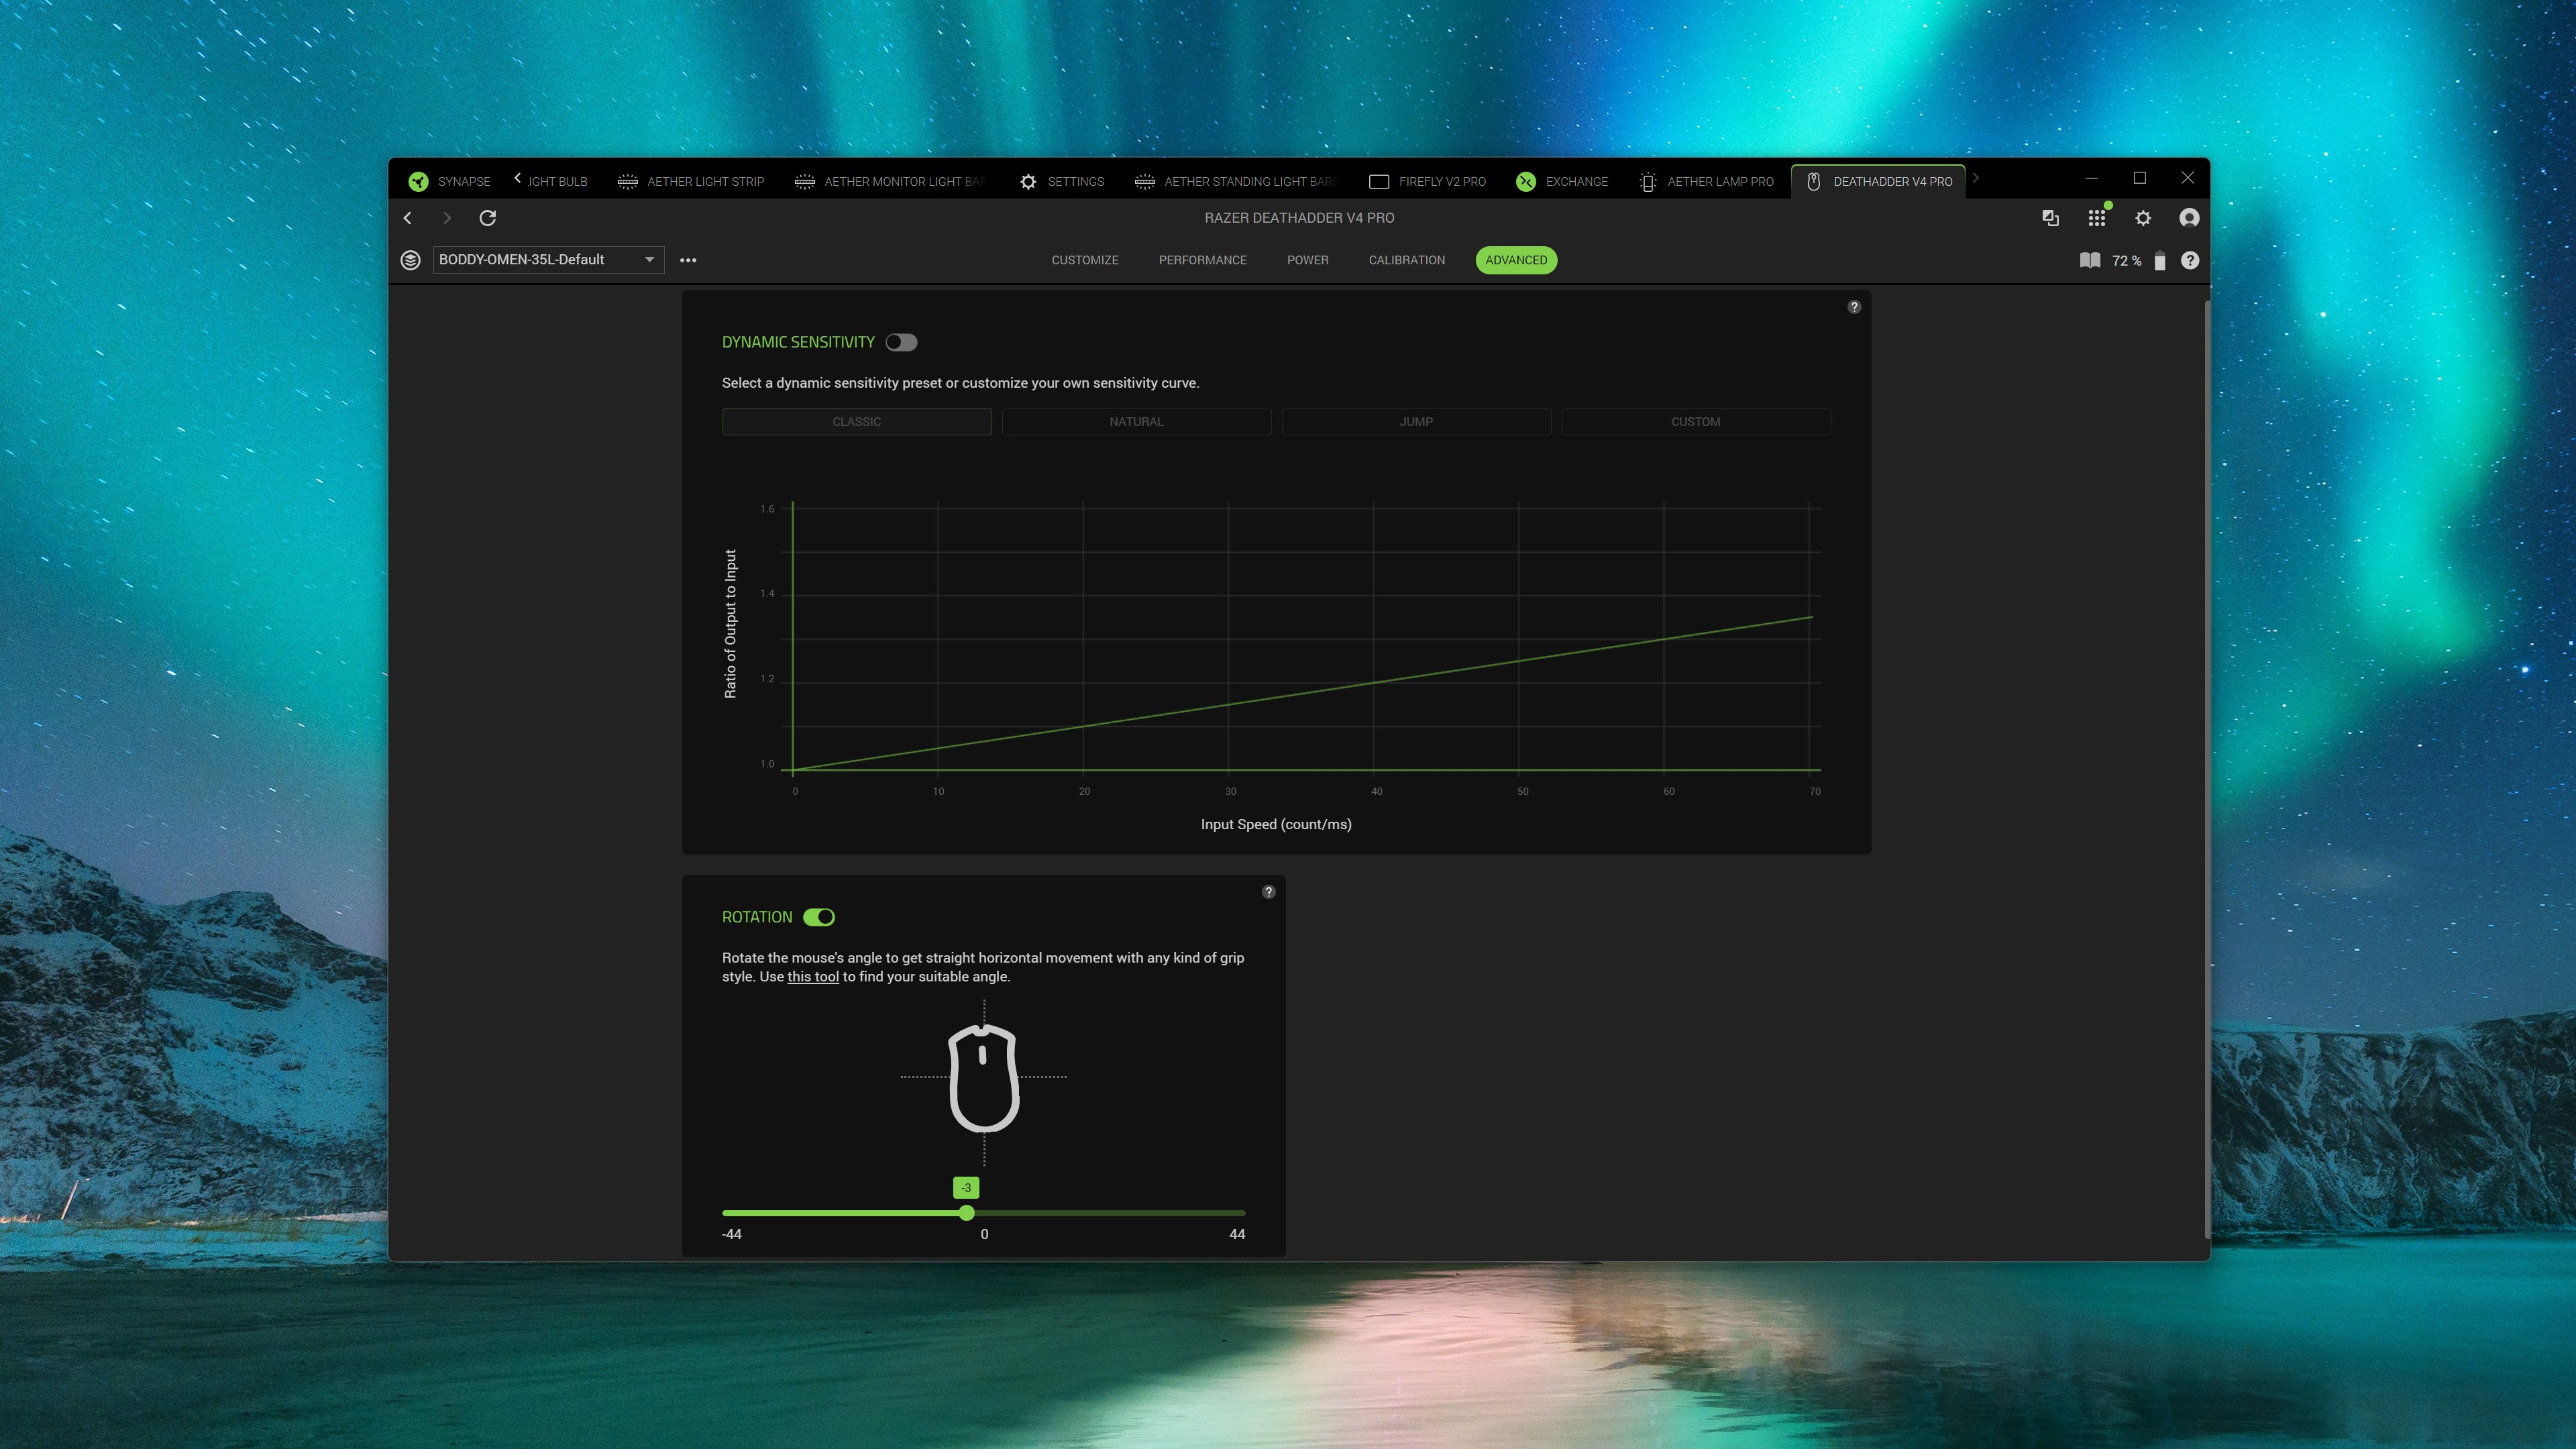2576x1449 pixels.
Task: Open the user guide book icon
Action: pos(2090,261)
